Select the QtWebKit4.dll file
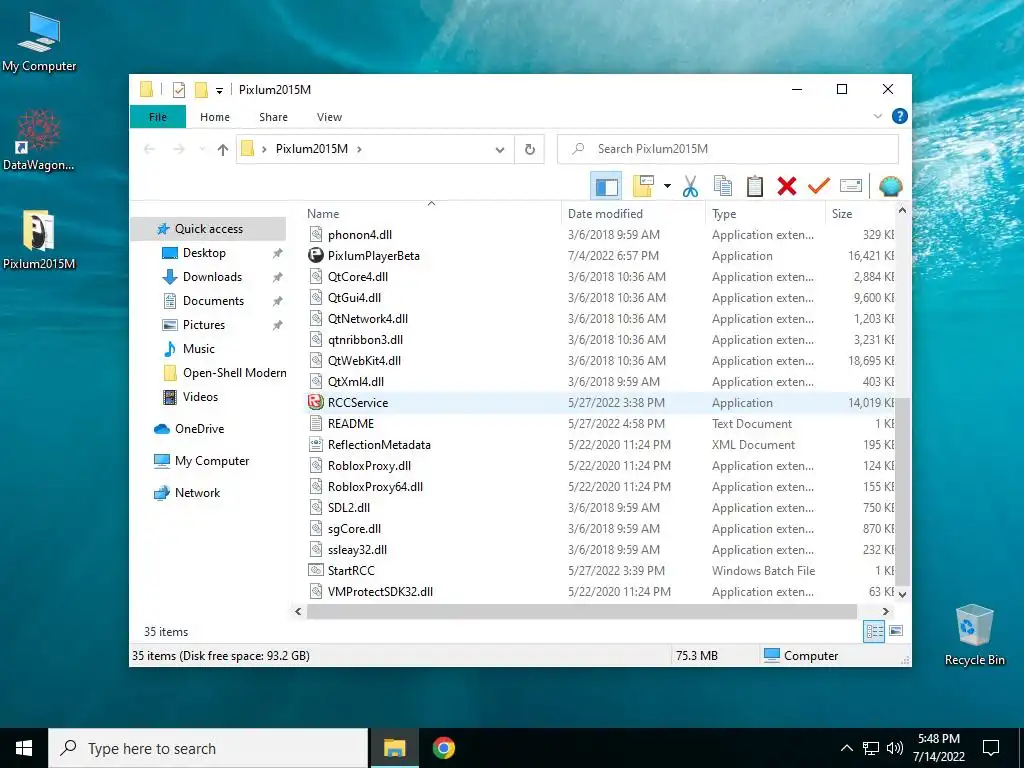The width and height of the screenshot is (1024, 768). [x=364, y=361]
